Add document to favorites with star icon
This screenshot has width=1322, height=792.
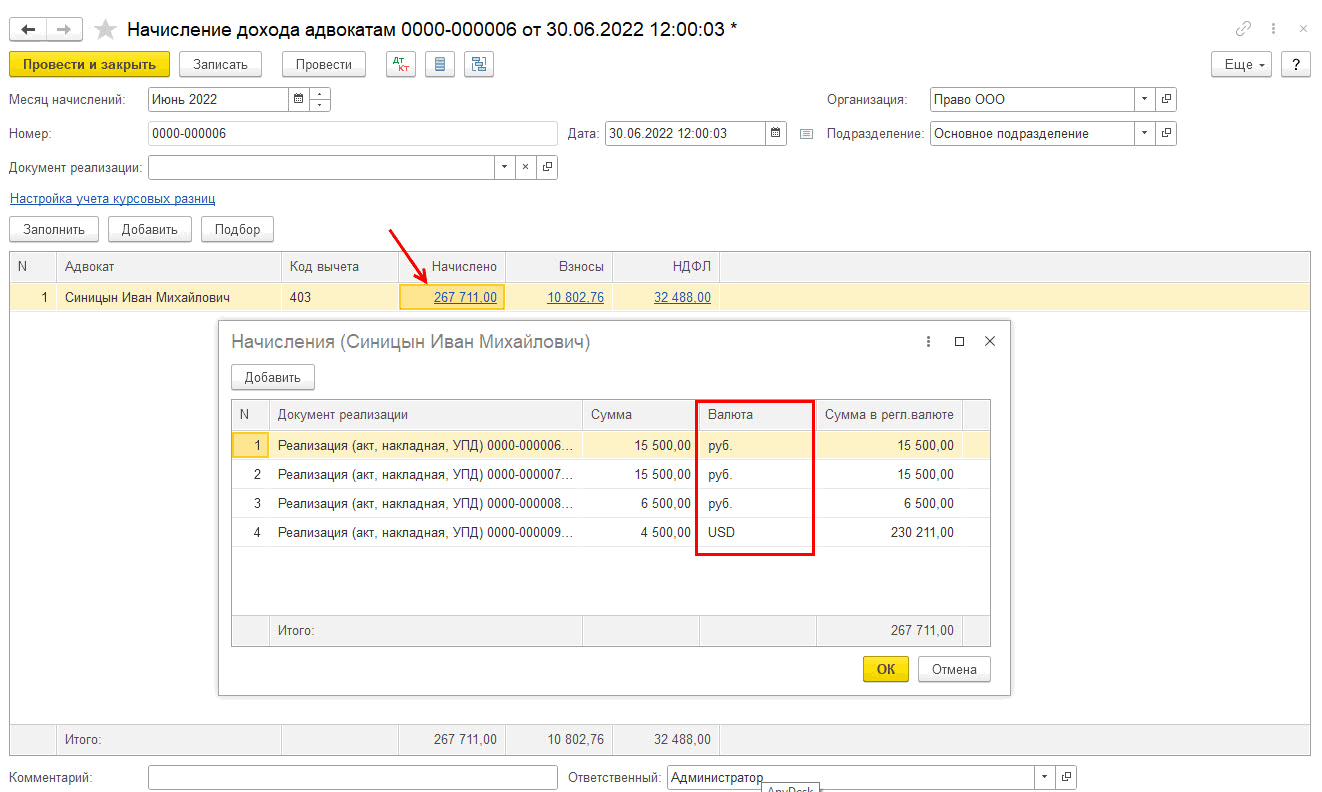click(x=106, y=30)
